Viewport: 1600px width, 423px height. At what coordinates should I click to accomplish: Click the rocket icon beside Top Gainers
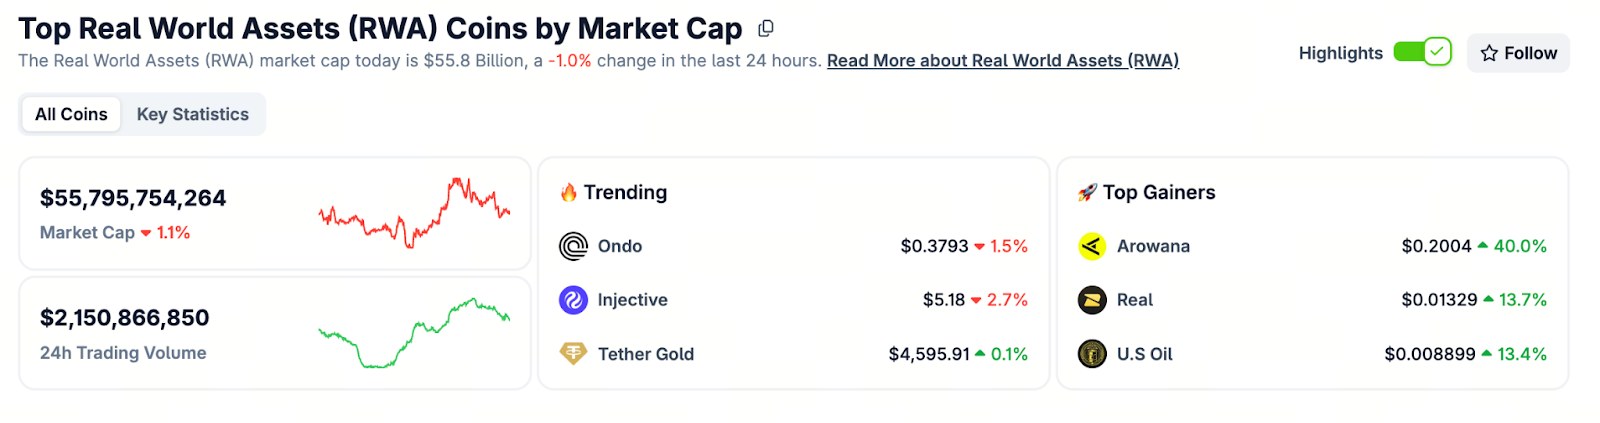1087,192
